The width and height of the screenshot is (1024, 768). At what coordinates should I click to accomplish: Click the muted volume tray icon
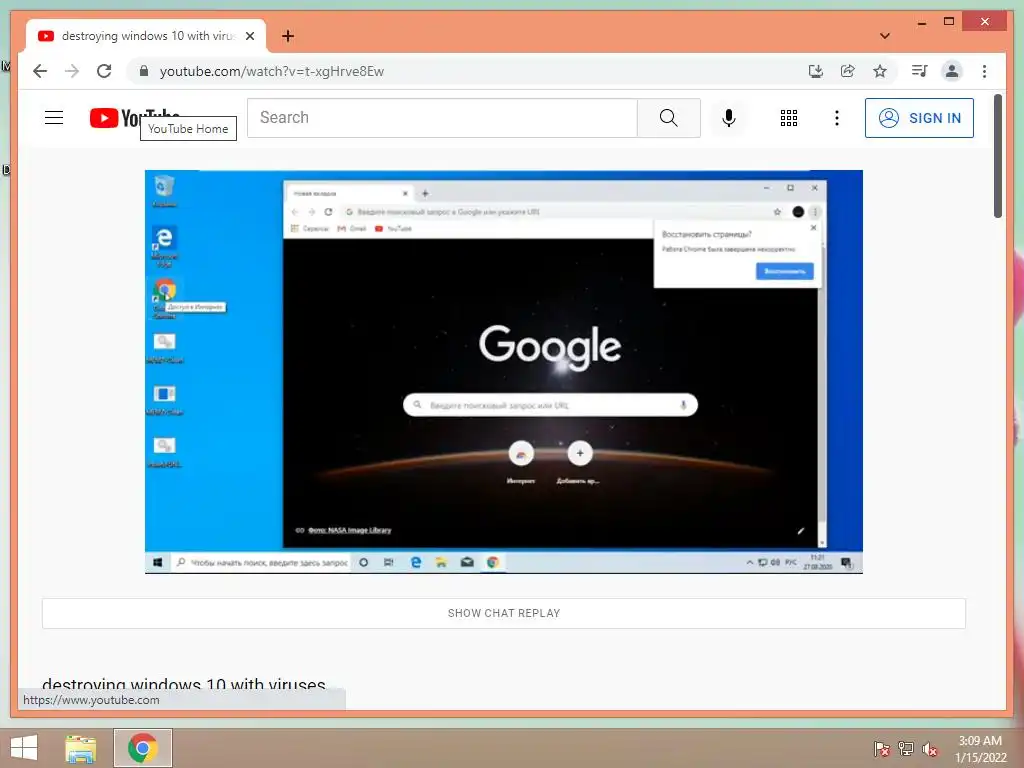pos(930,749)
